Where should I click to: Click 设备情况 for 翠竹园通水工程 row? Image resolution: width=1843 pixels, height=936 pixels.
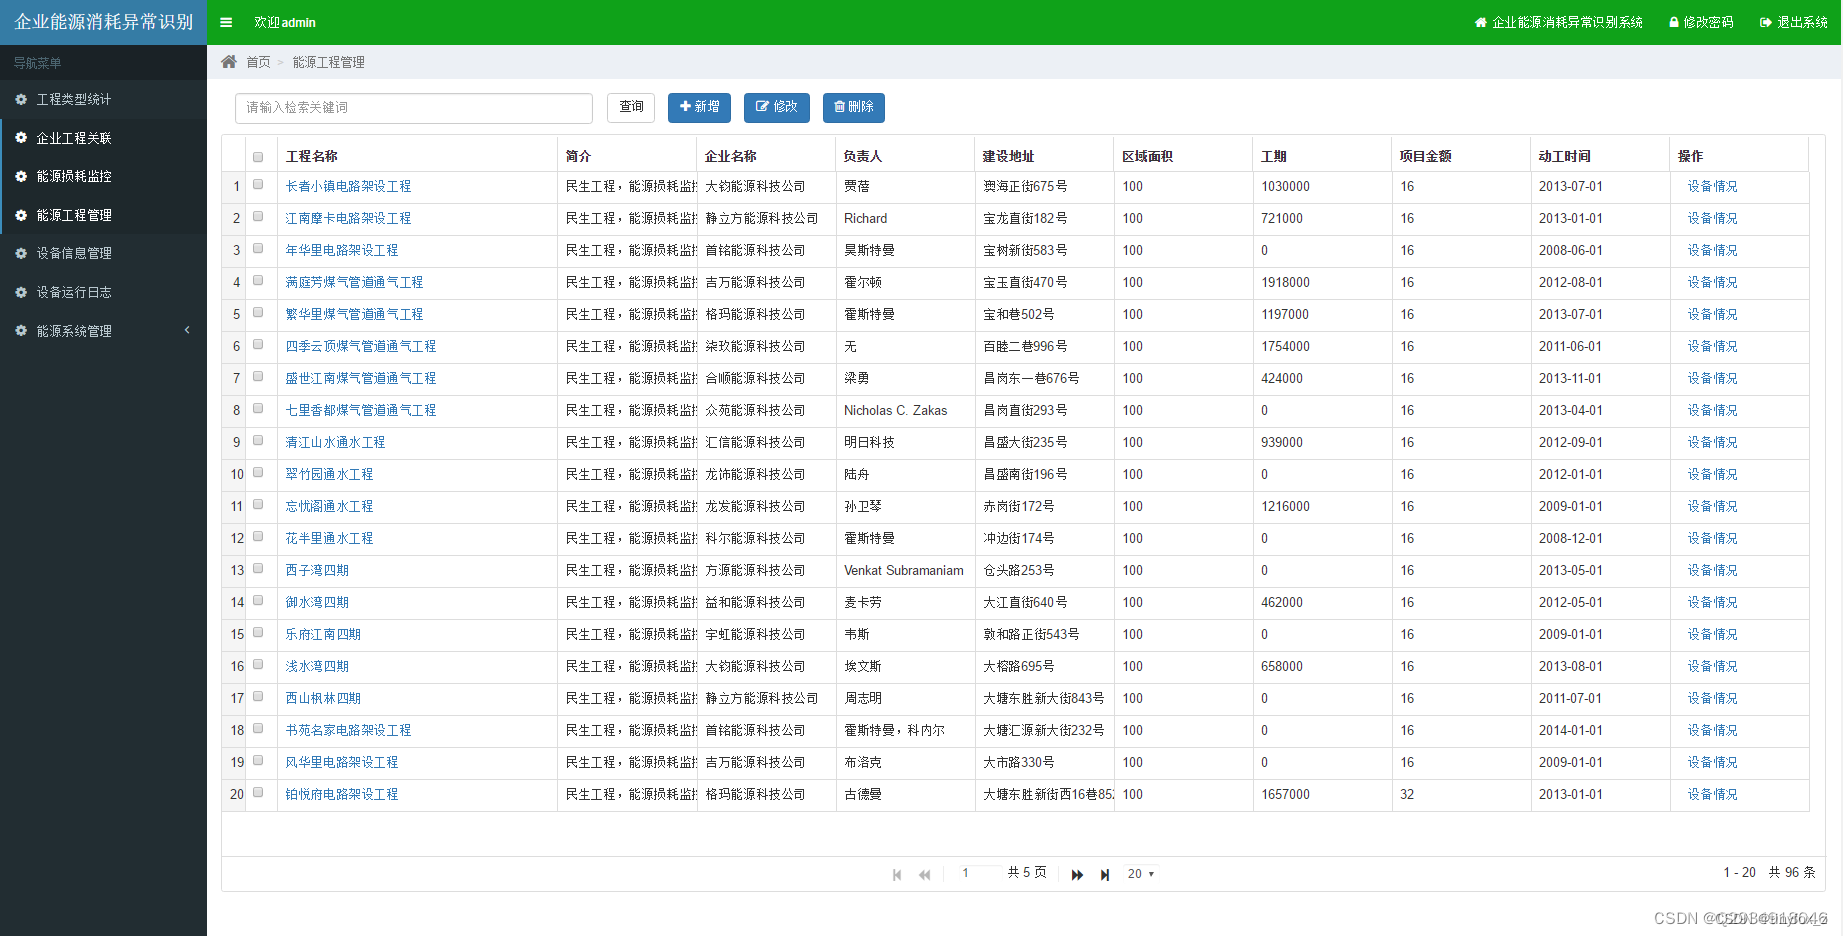[1712, 474]
